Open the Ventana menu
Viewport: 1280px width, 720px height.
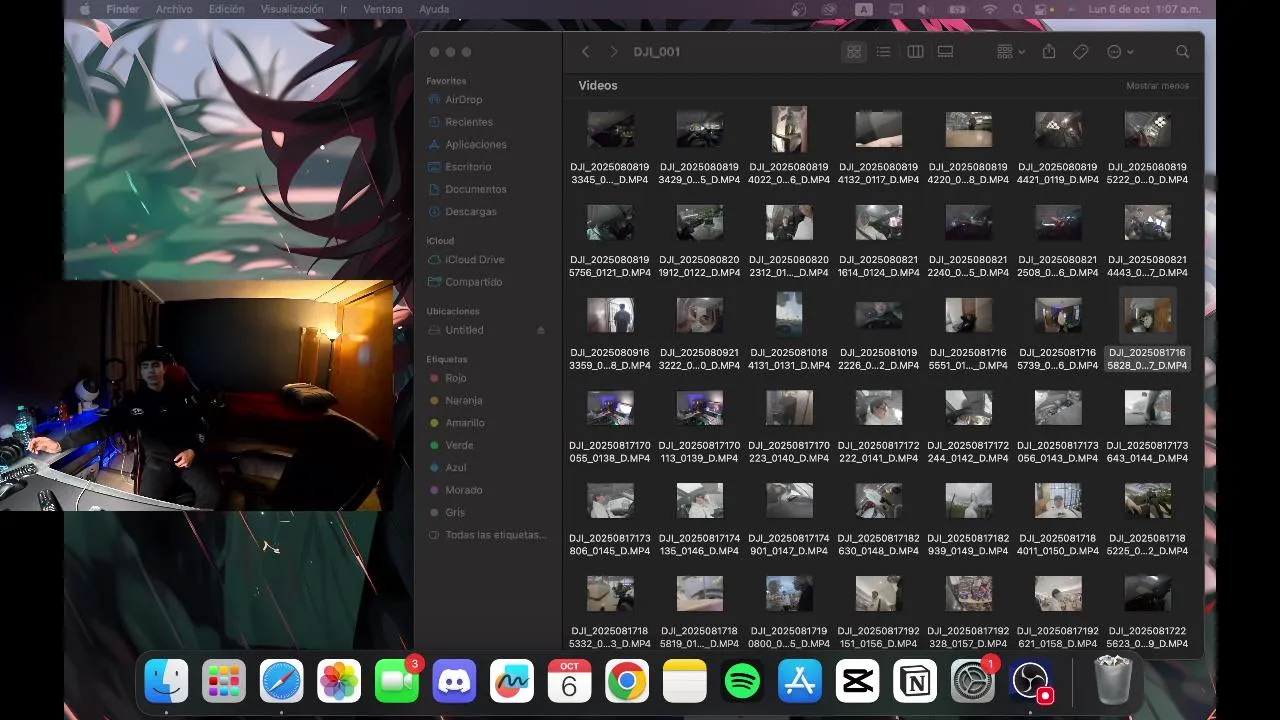tap(383, 9)
